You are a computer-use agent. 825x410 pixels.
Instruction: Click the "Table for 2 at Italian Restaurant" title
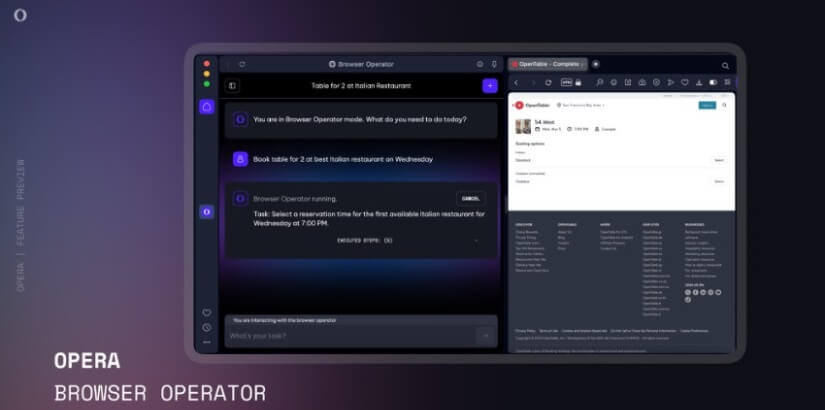click(x=361, y=86)
